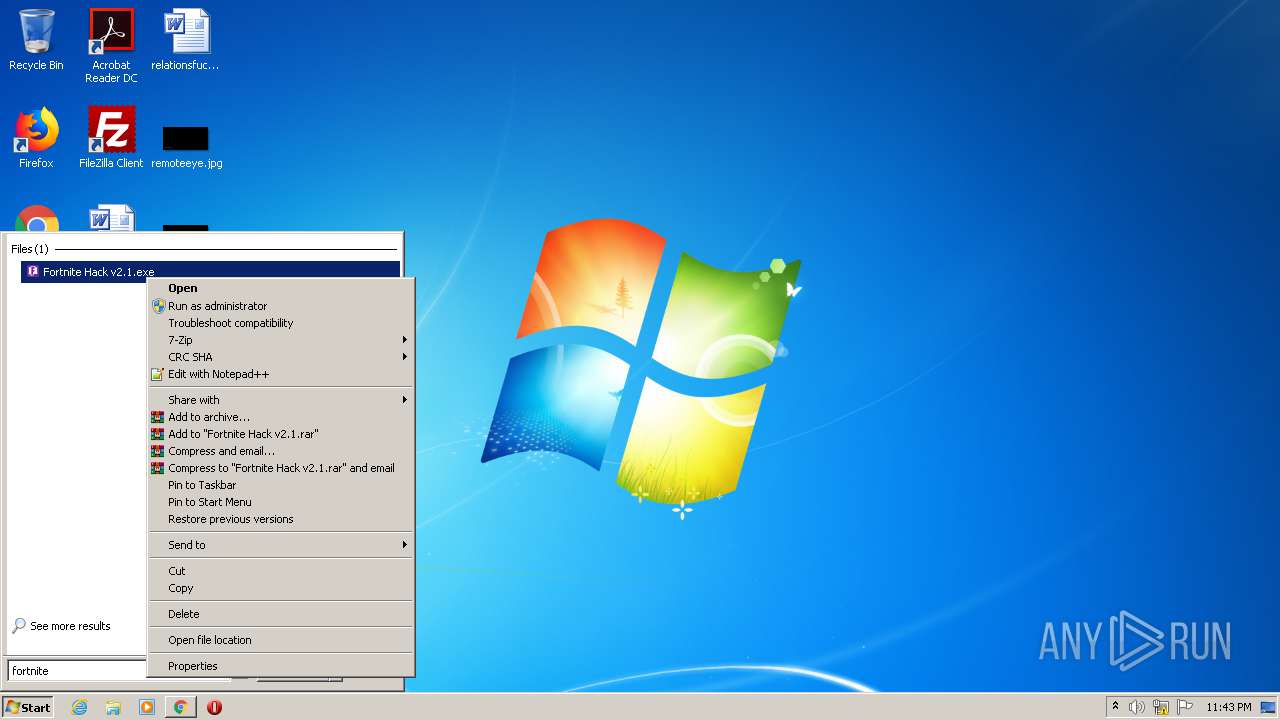Show hidden tray icons arrow
This screenshot has height=720, width=1280.
click(x=1115, y=707)
